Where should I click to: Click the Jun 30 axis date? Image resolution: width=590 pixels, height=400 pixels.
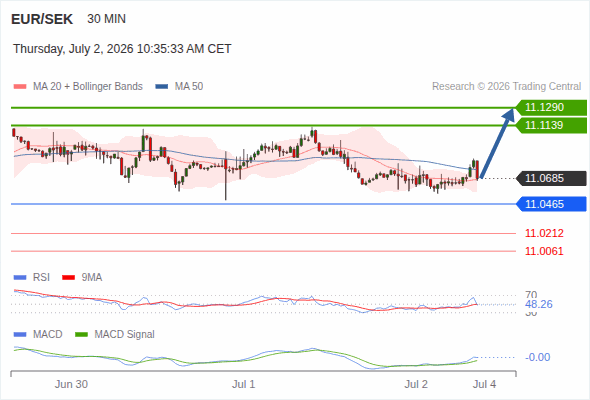pos(71,384)
